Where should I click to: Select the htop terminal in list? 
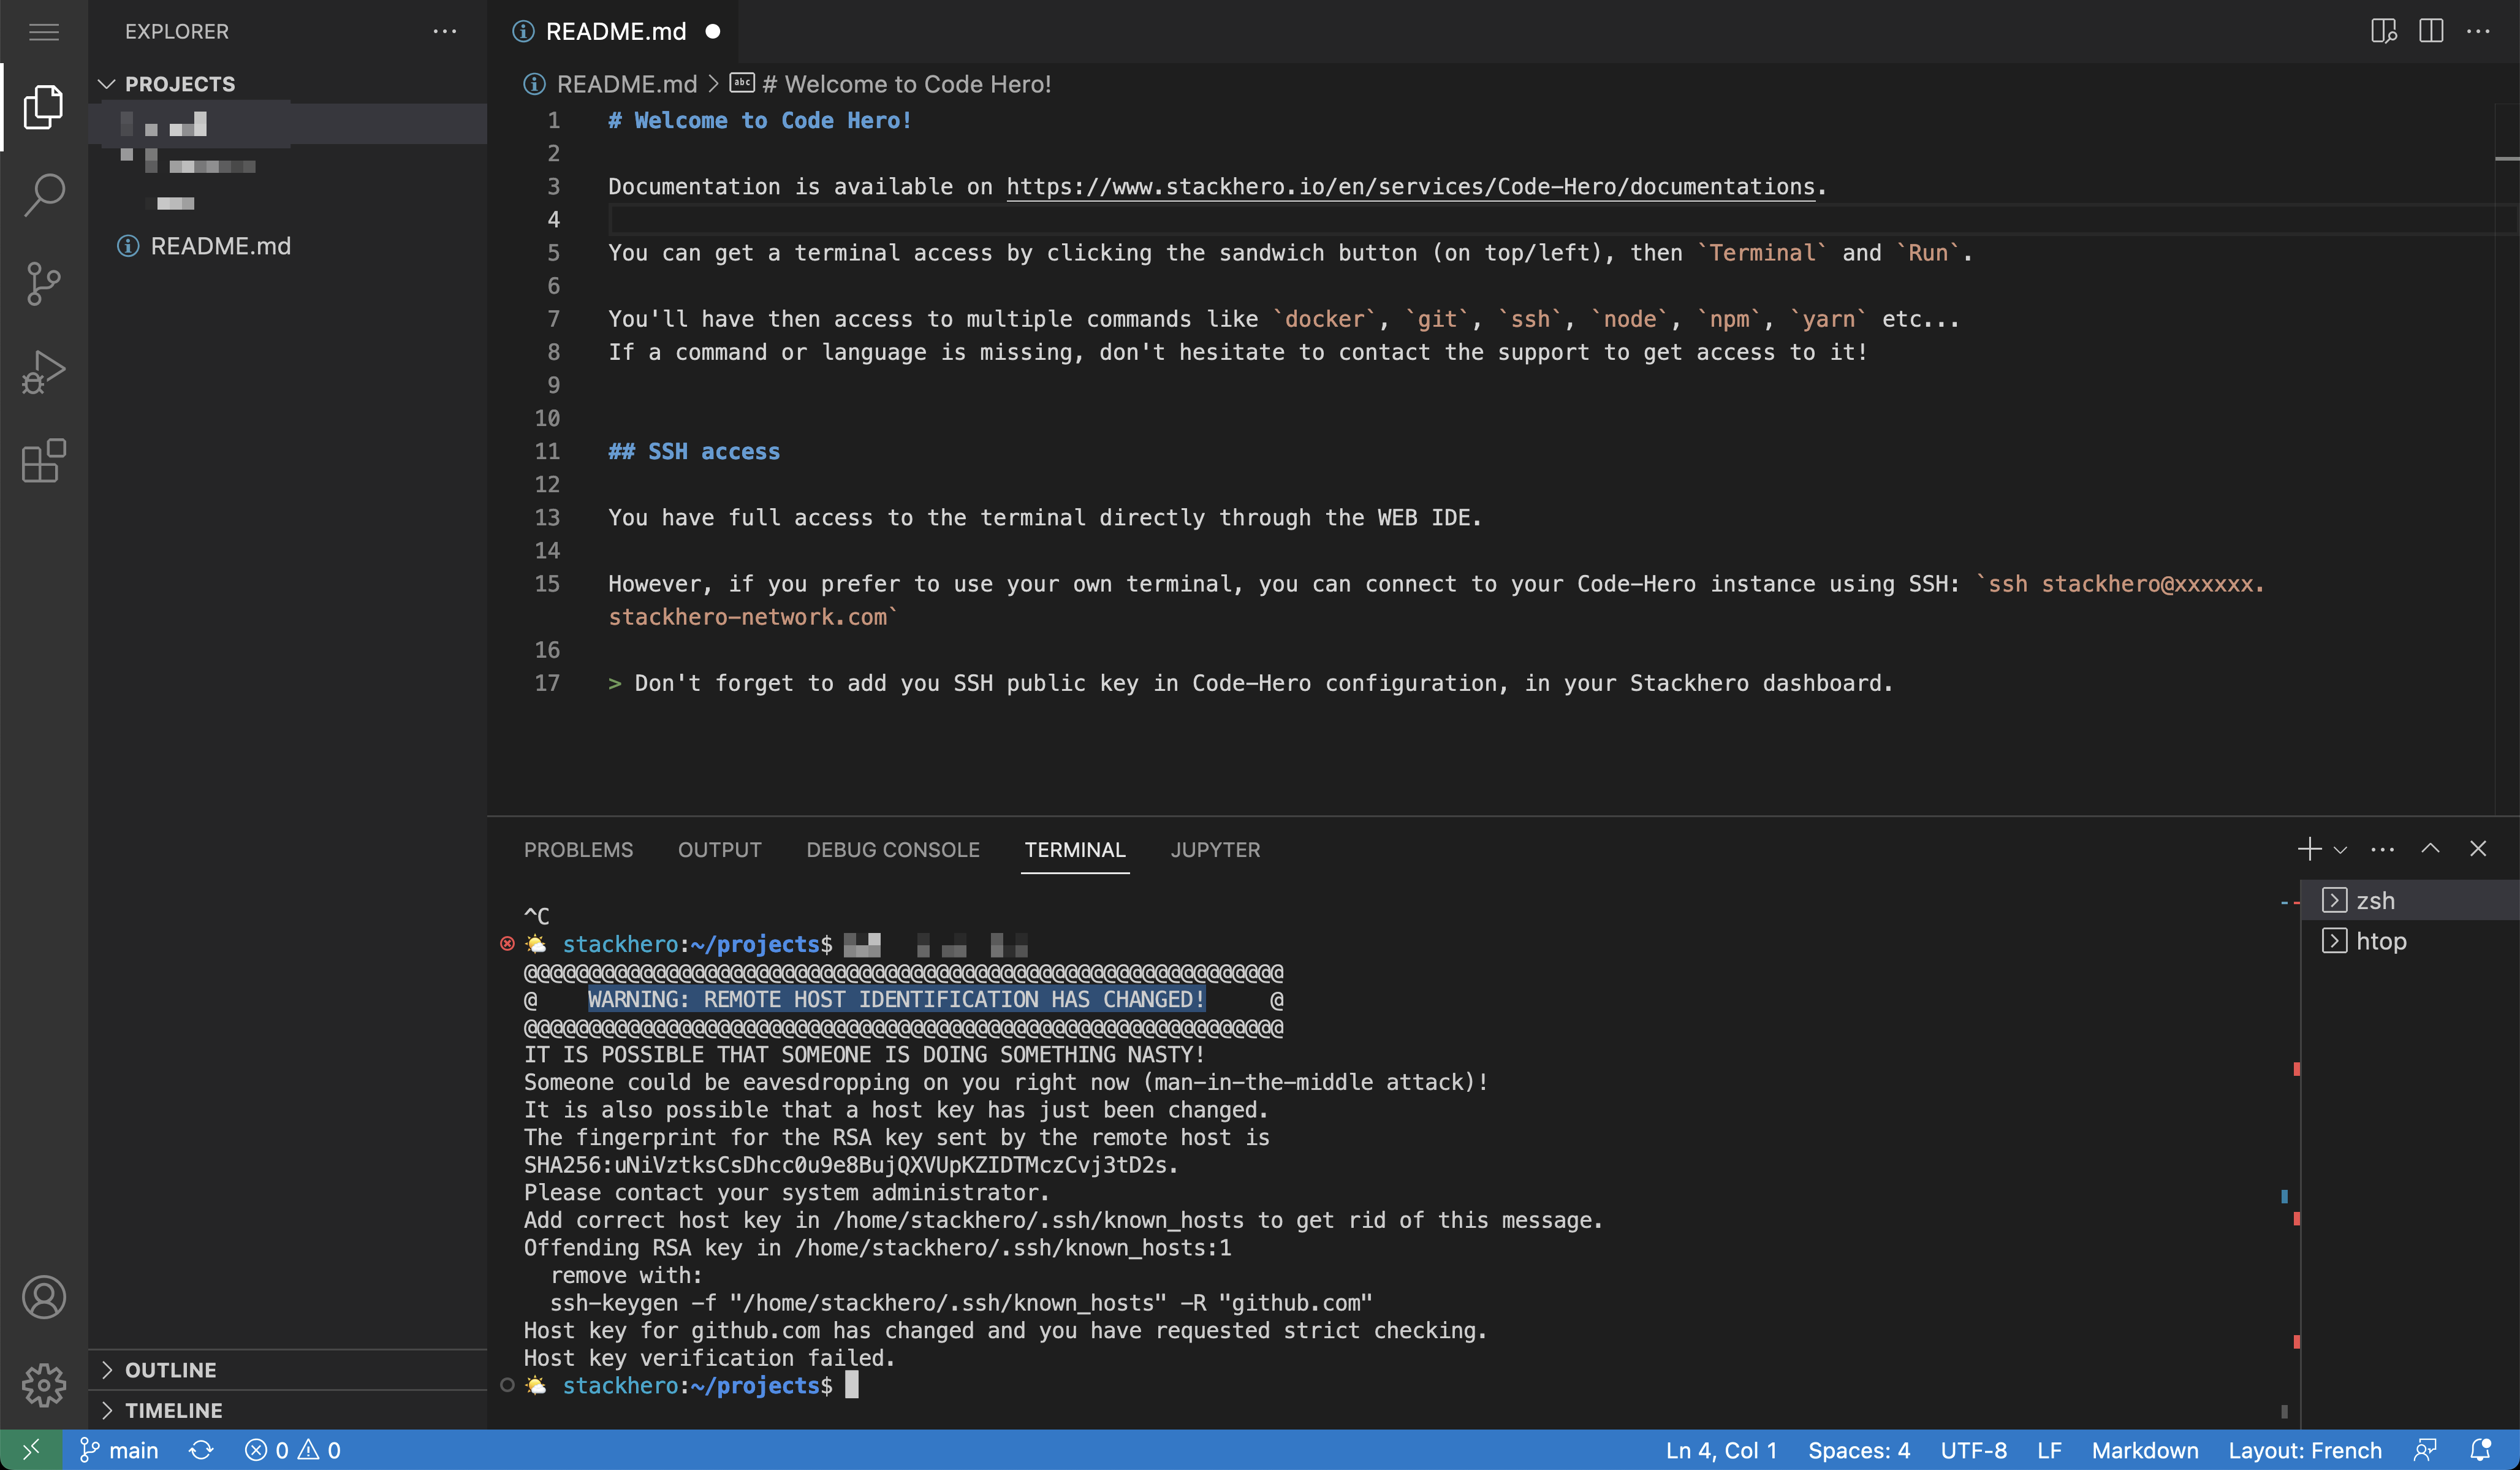[2380, 941]
